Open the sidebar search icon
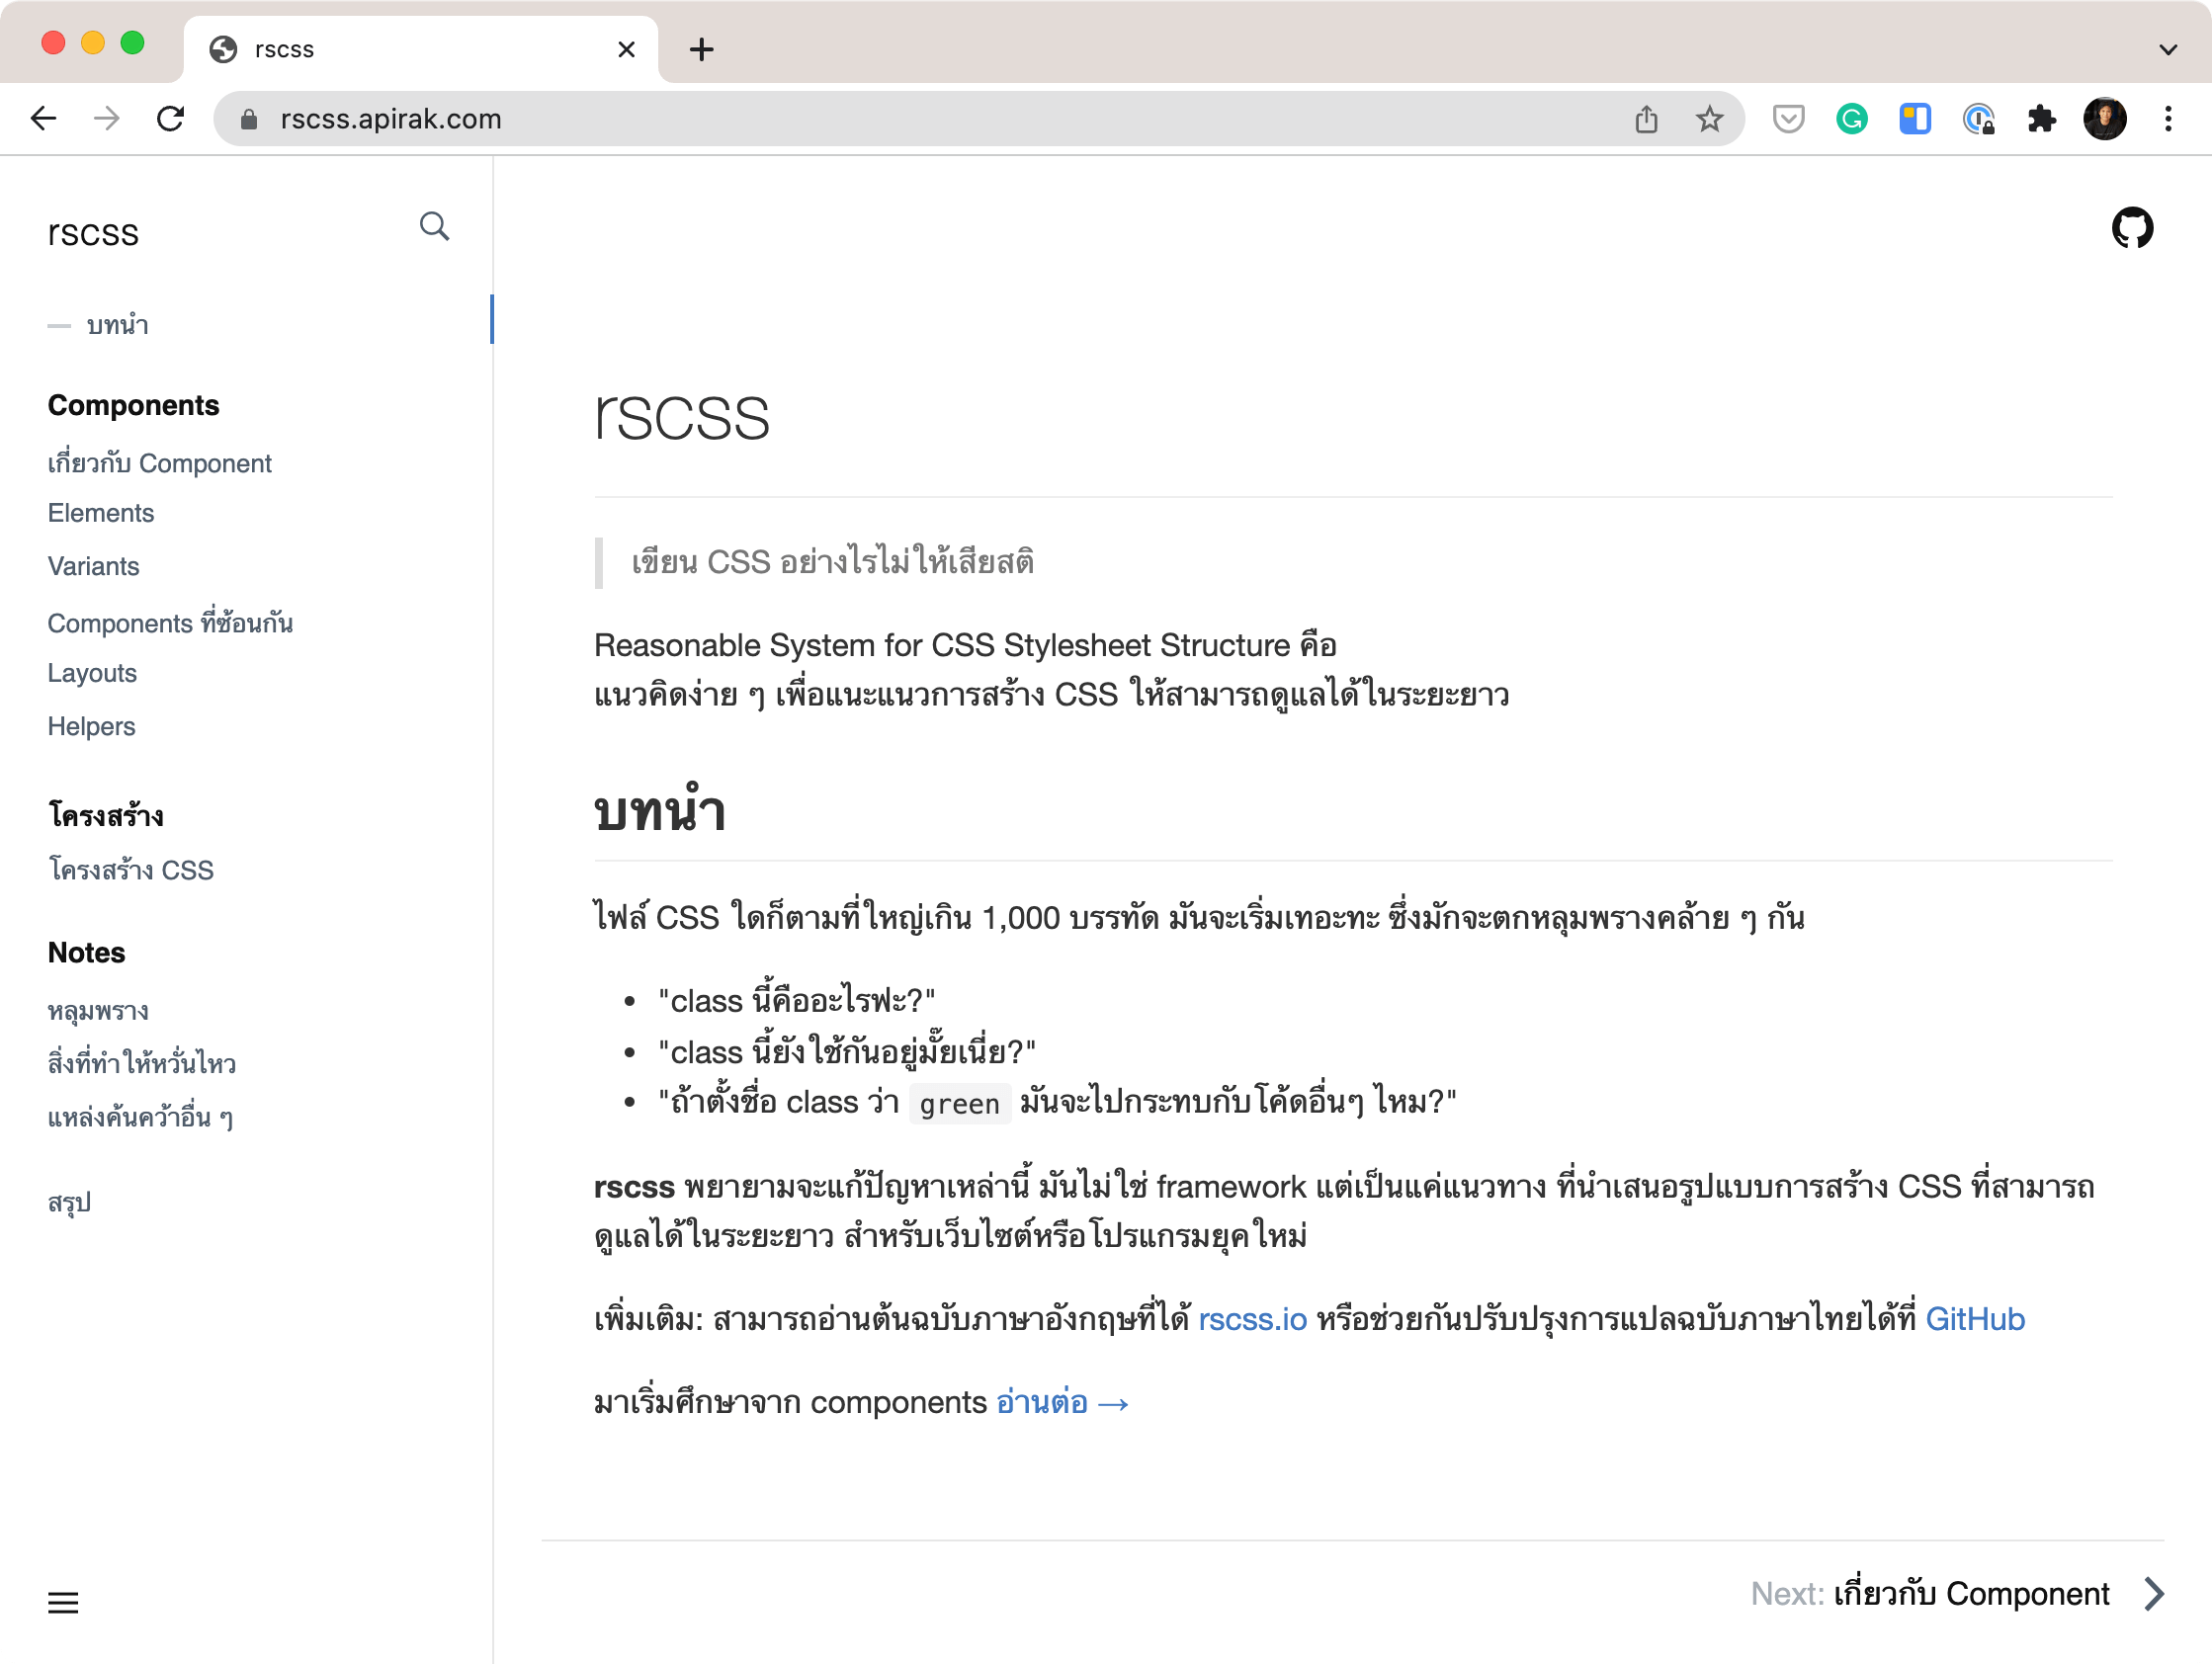Screen dimensions: 2212x1664 point(434,227)
